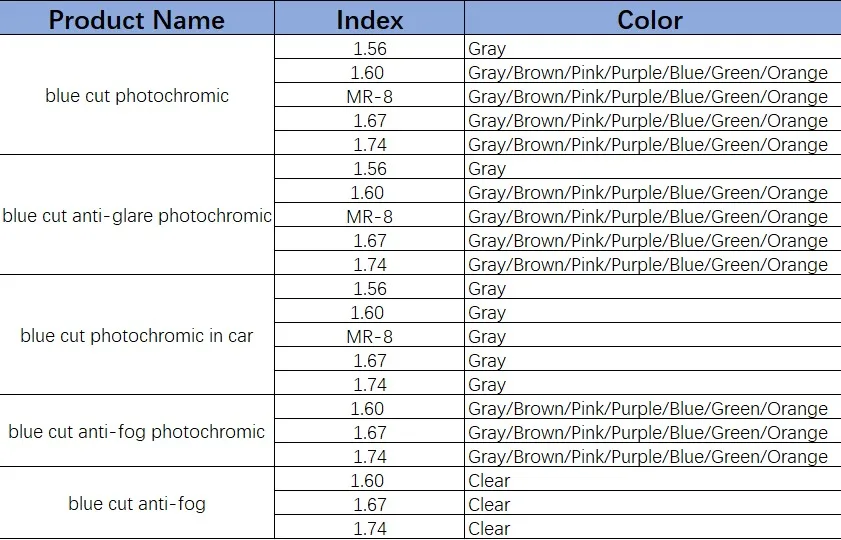Select the "blue cut photochromic in car" cell
The image size is (841, 540).
(137, 336)
